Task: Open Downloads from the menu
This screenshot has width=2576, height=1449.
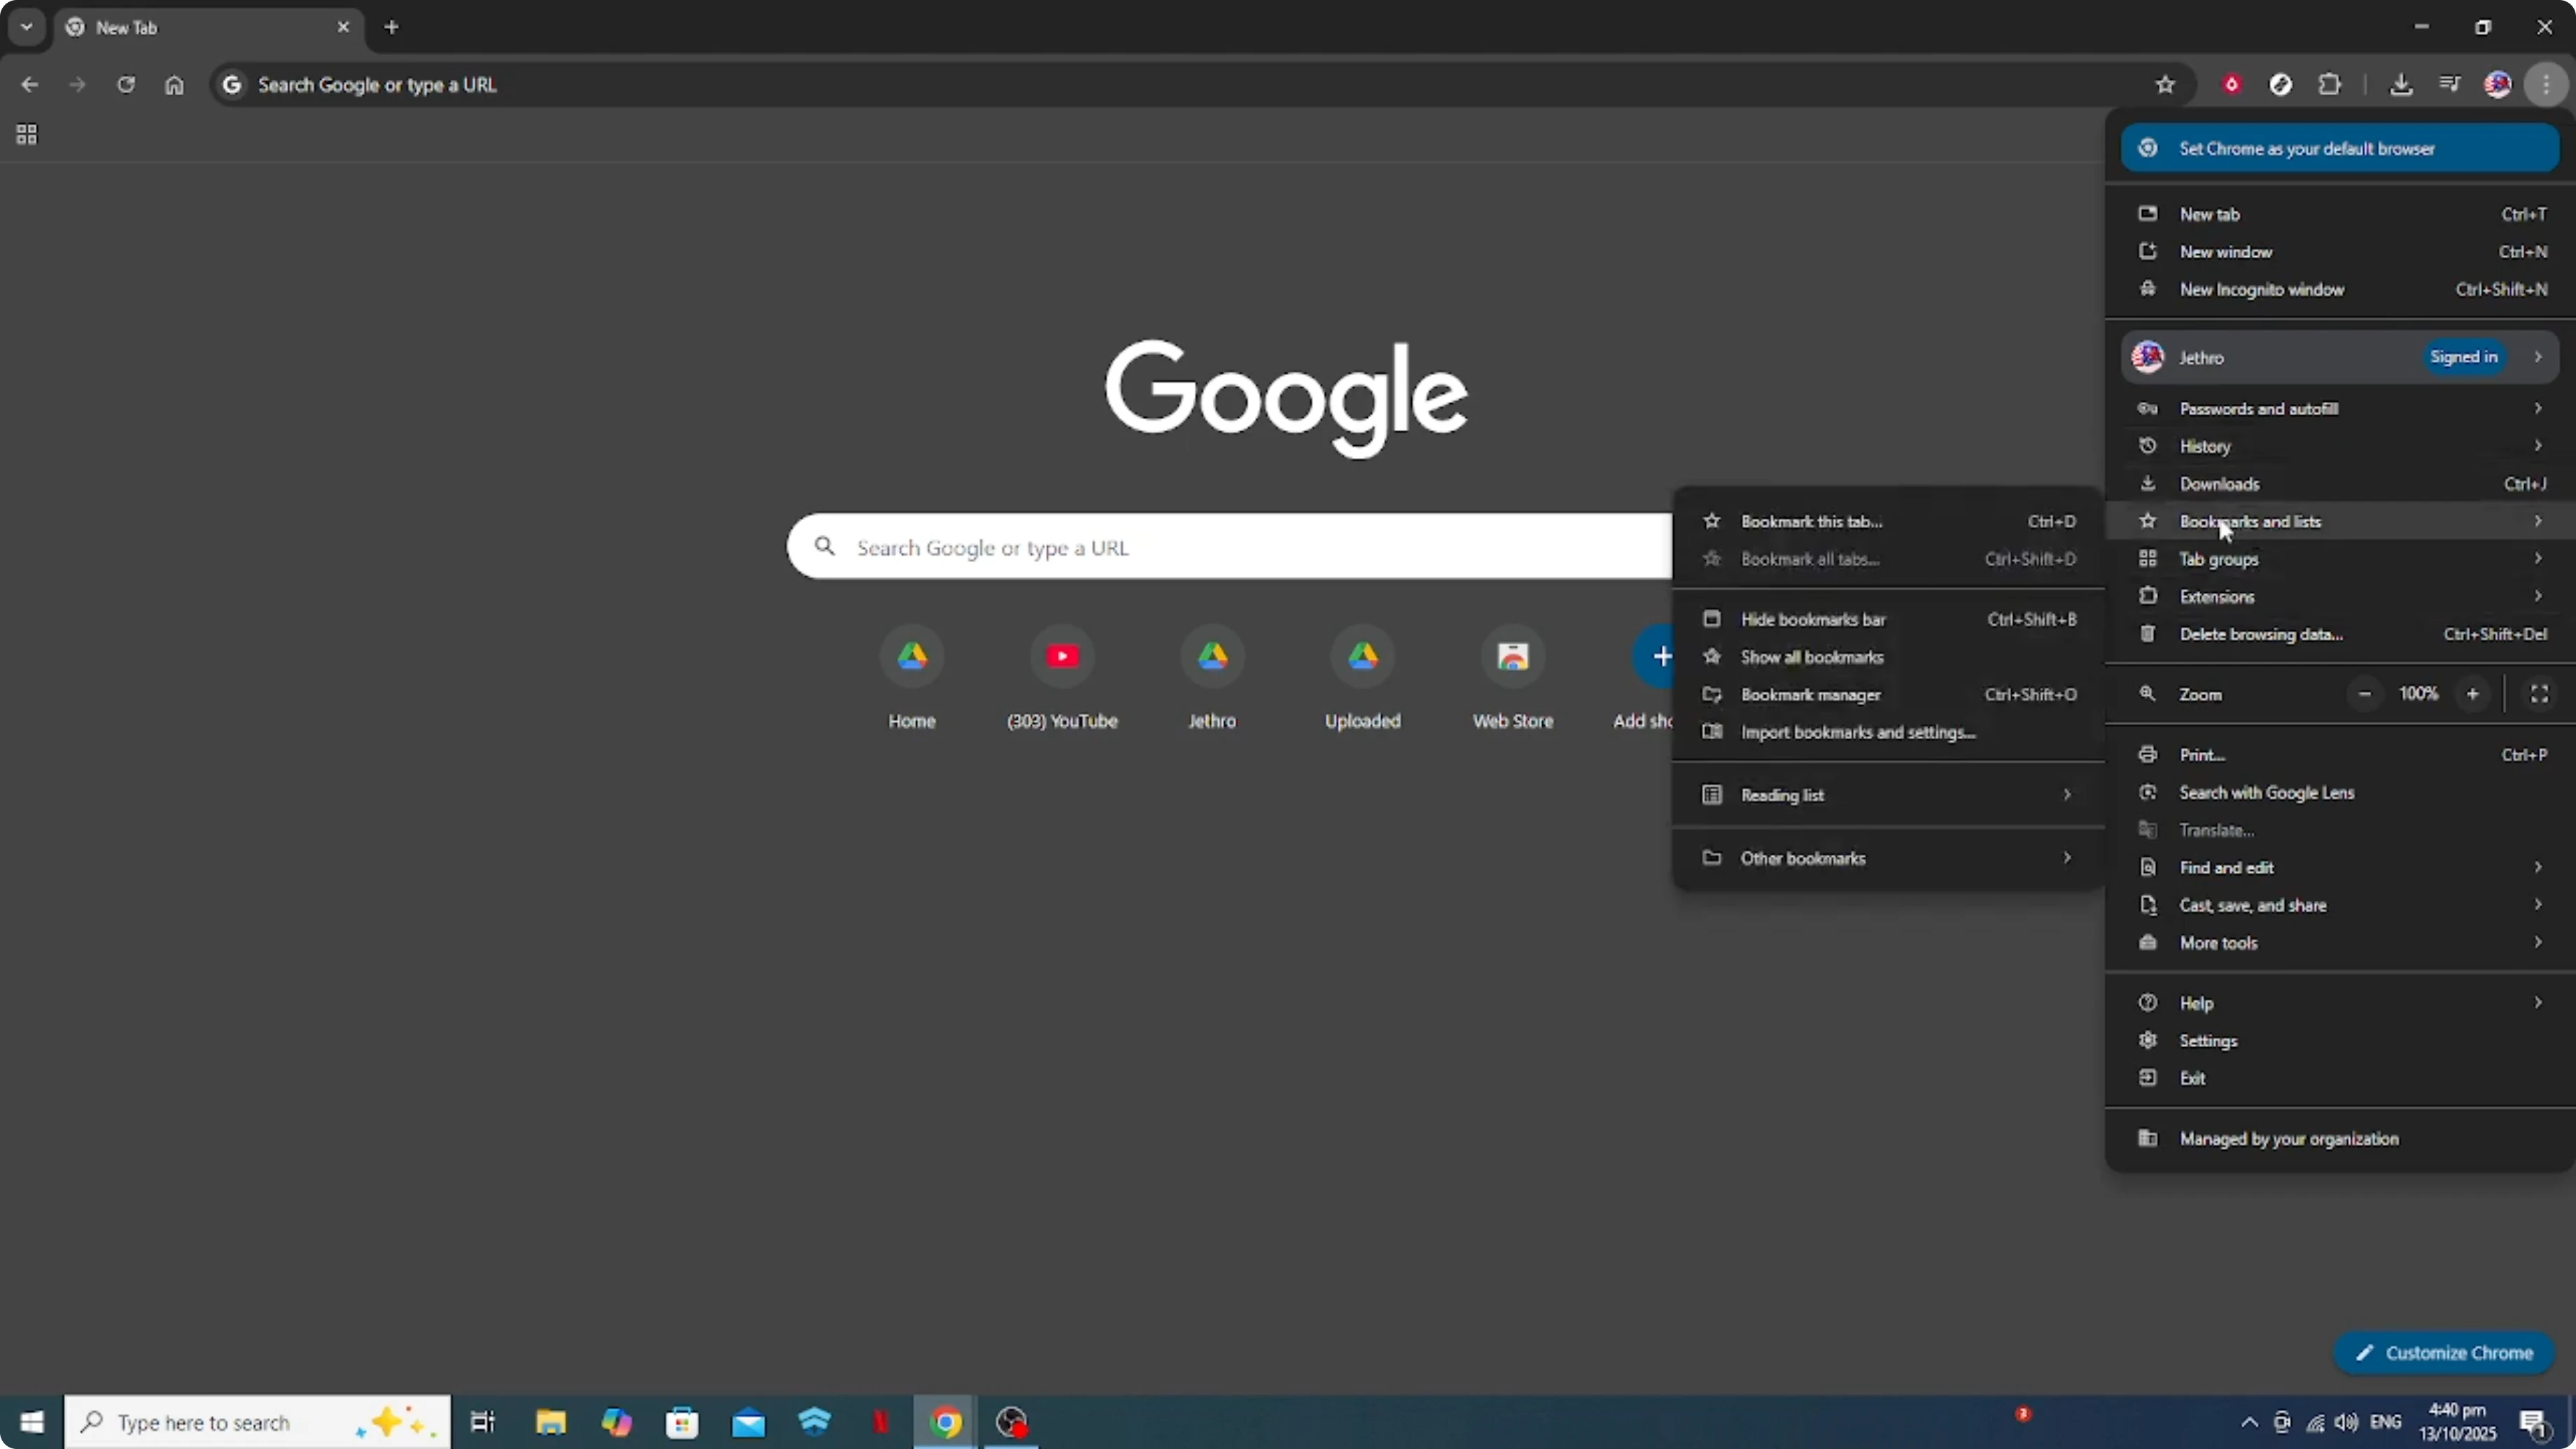Action: [x=2340, y=484]
